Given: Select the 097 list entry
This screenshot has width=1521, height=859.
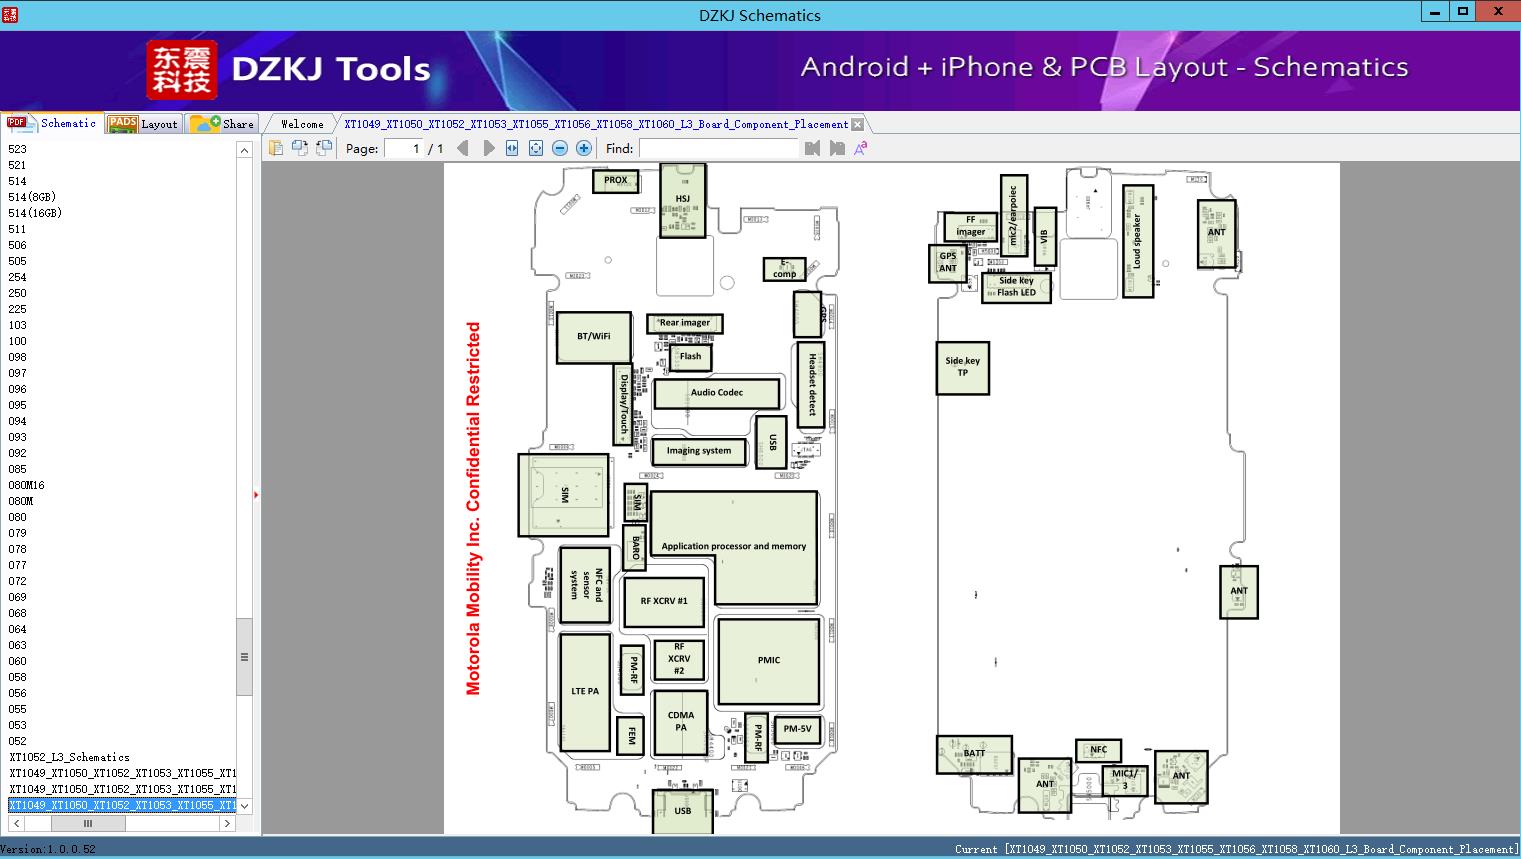Looking at the screenshot, I should 17,373.
